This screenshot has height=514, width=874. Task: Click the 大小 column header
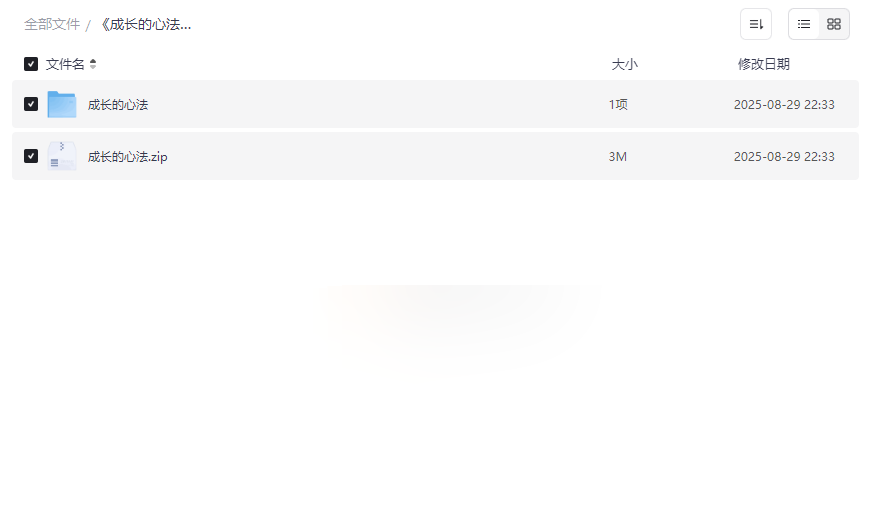[624, 64]
